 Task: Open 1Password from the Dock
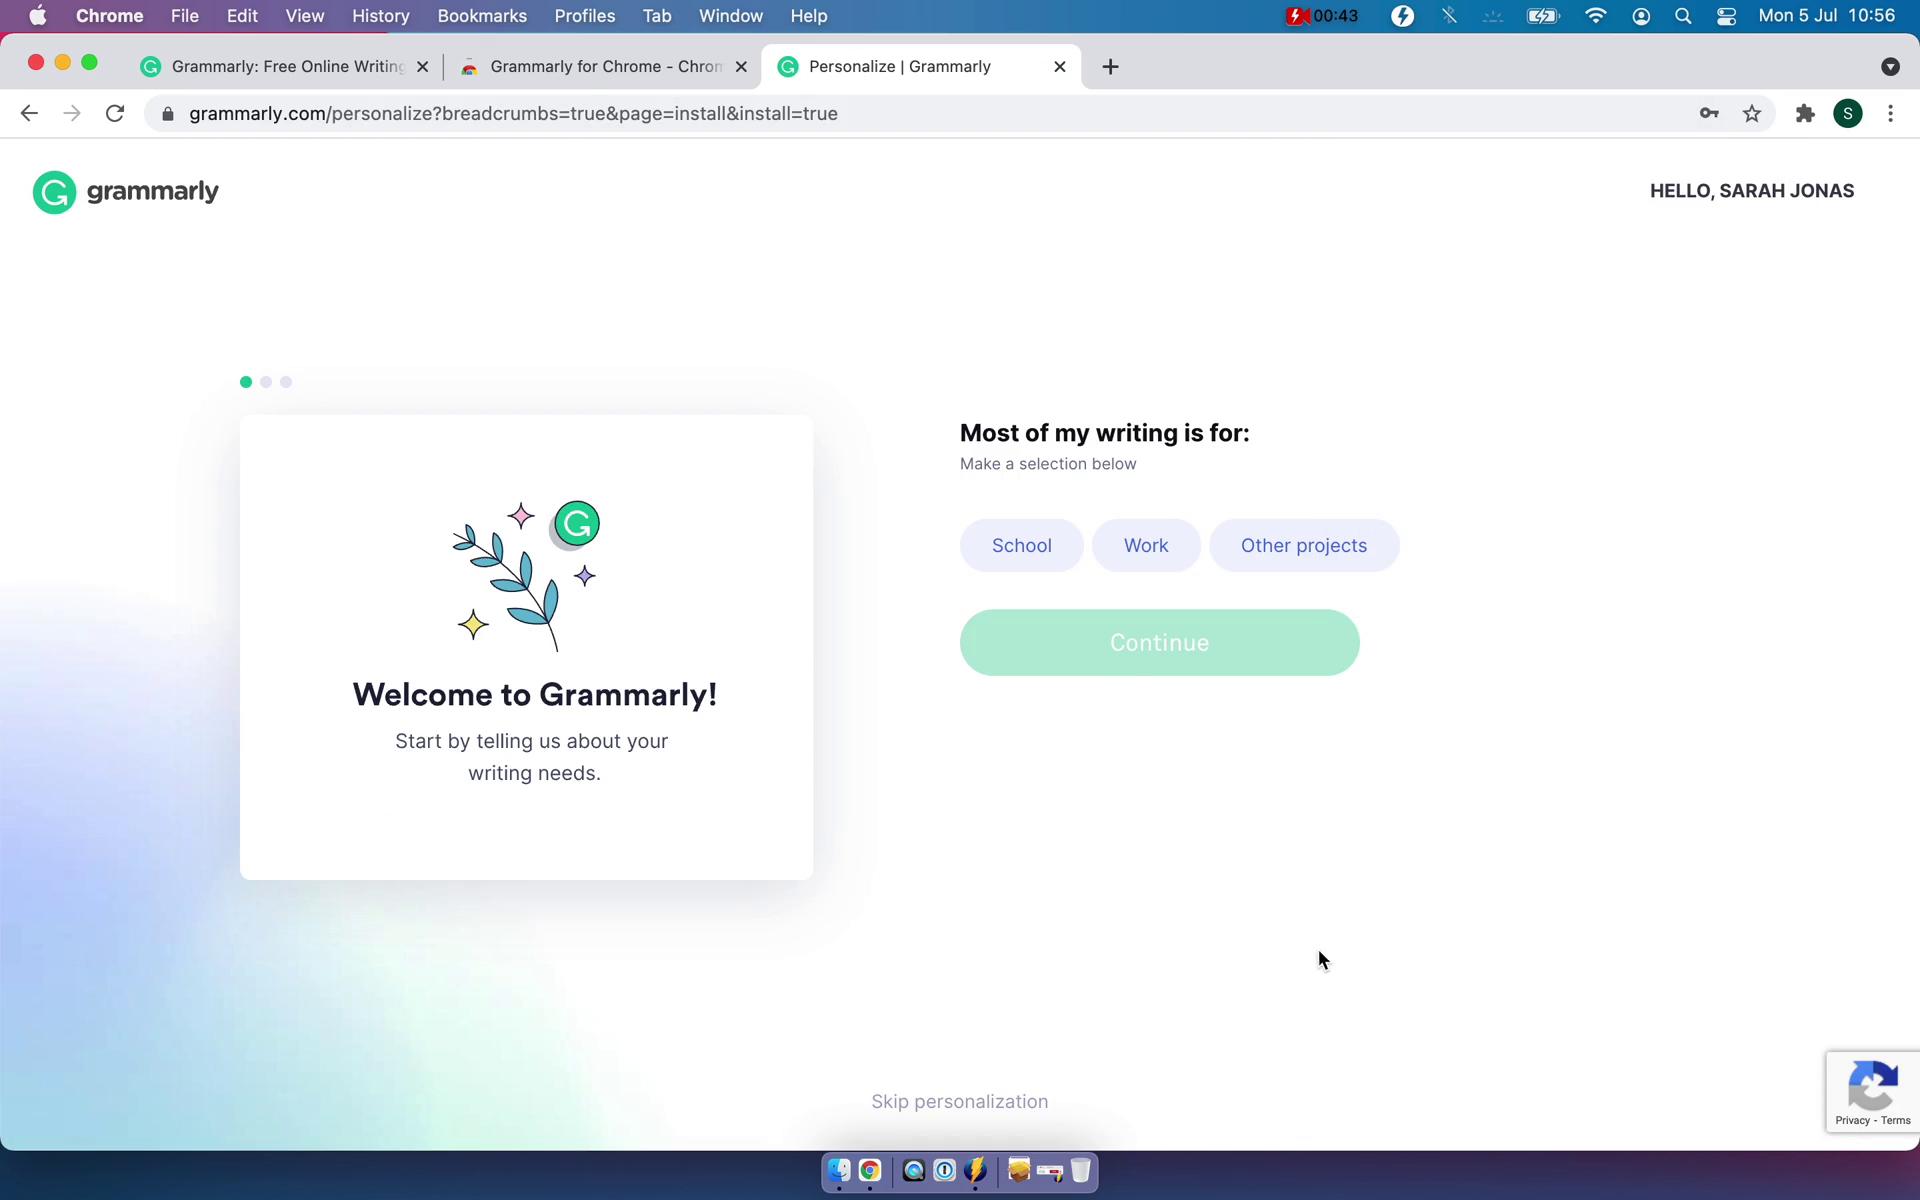(944, 1170)
